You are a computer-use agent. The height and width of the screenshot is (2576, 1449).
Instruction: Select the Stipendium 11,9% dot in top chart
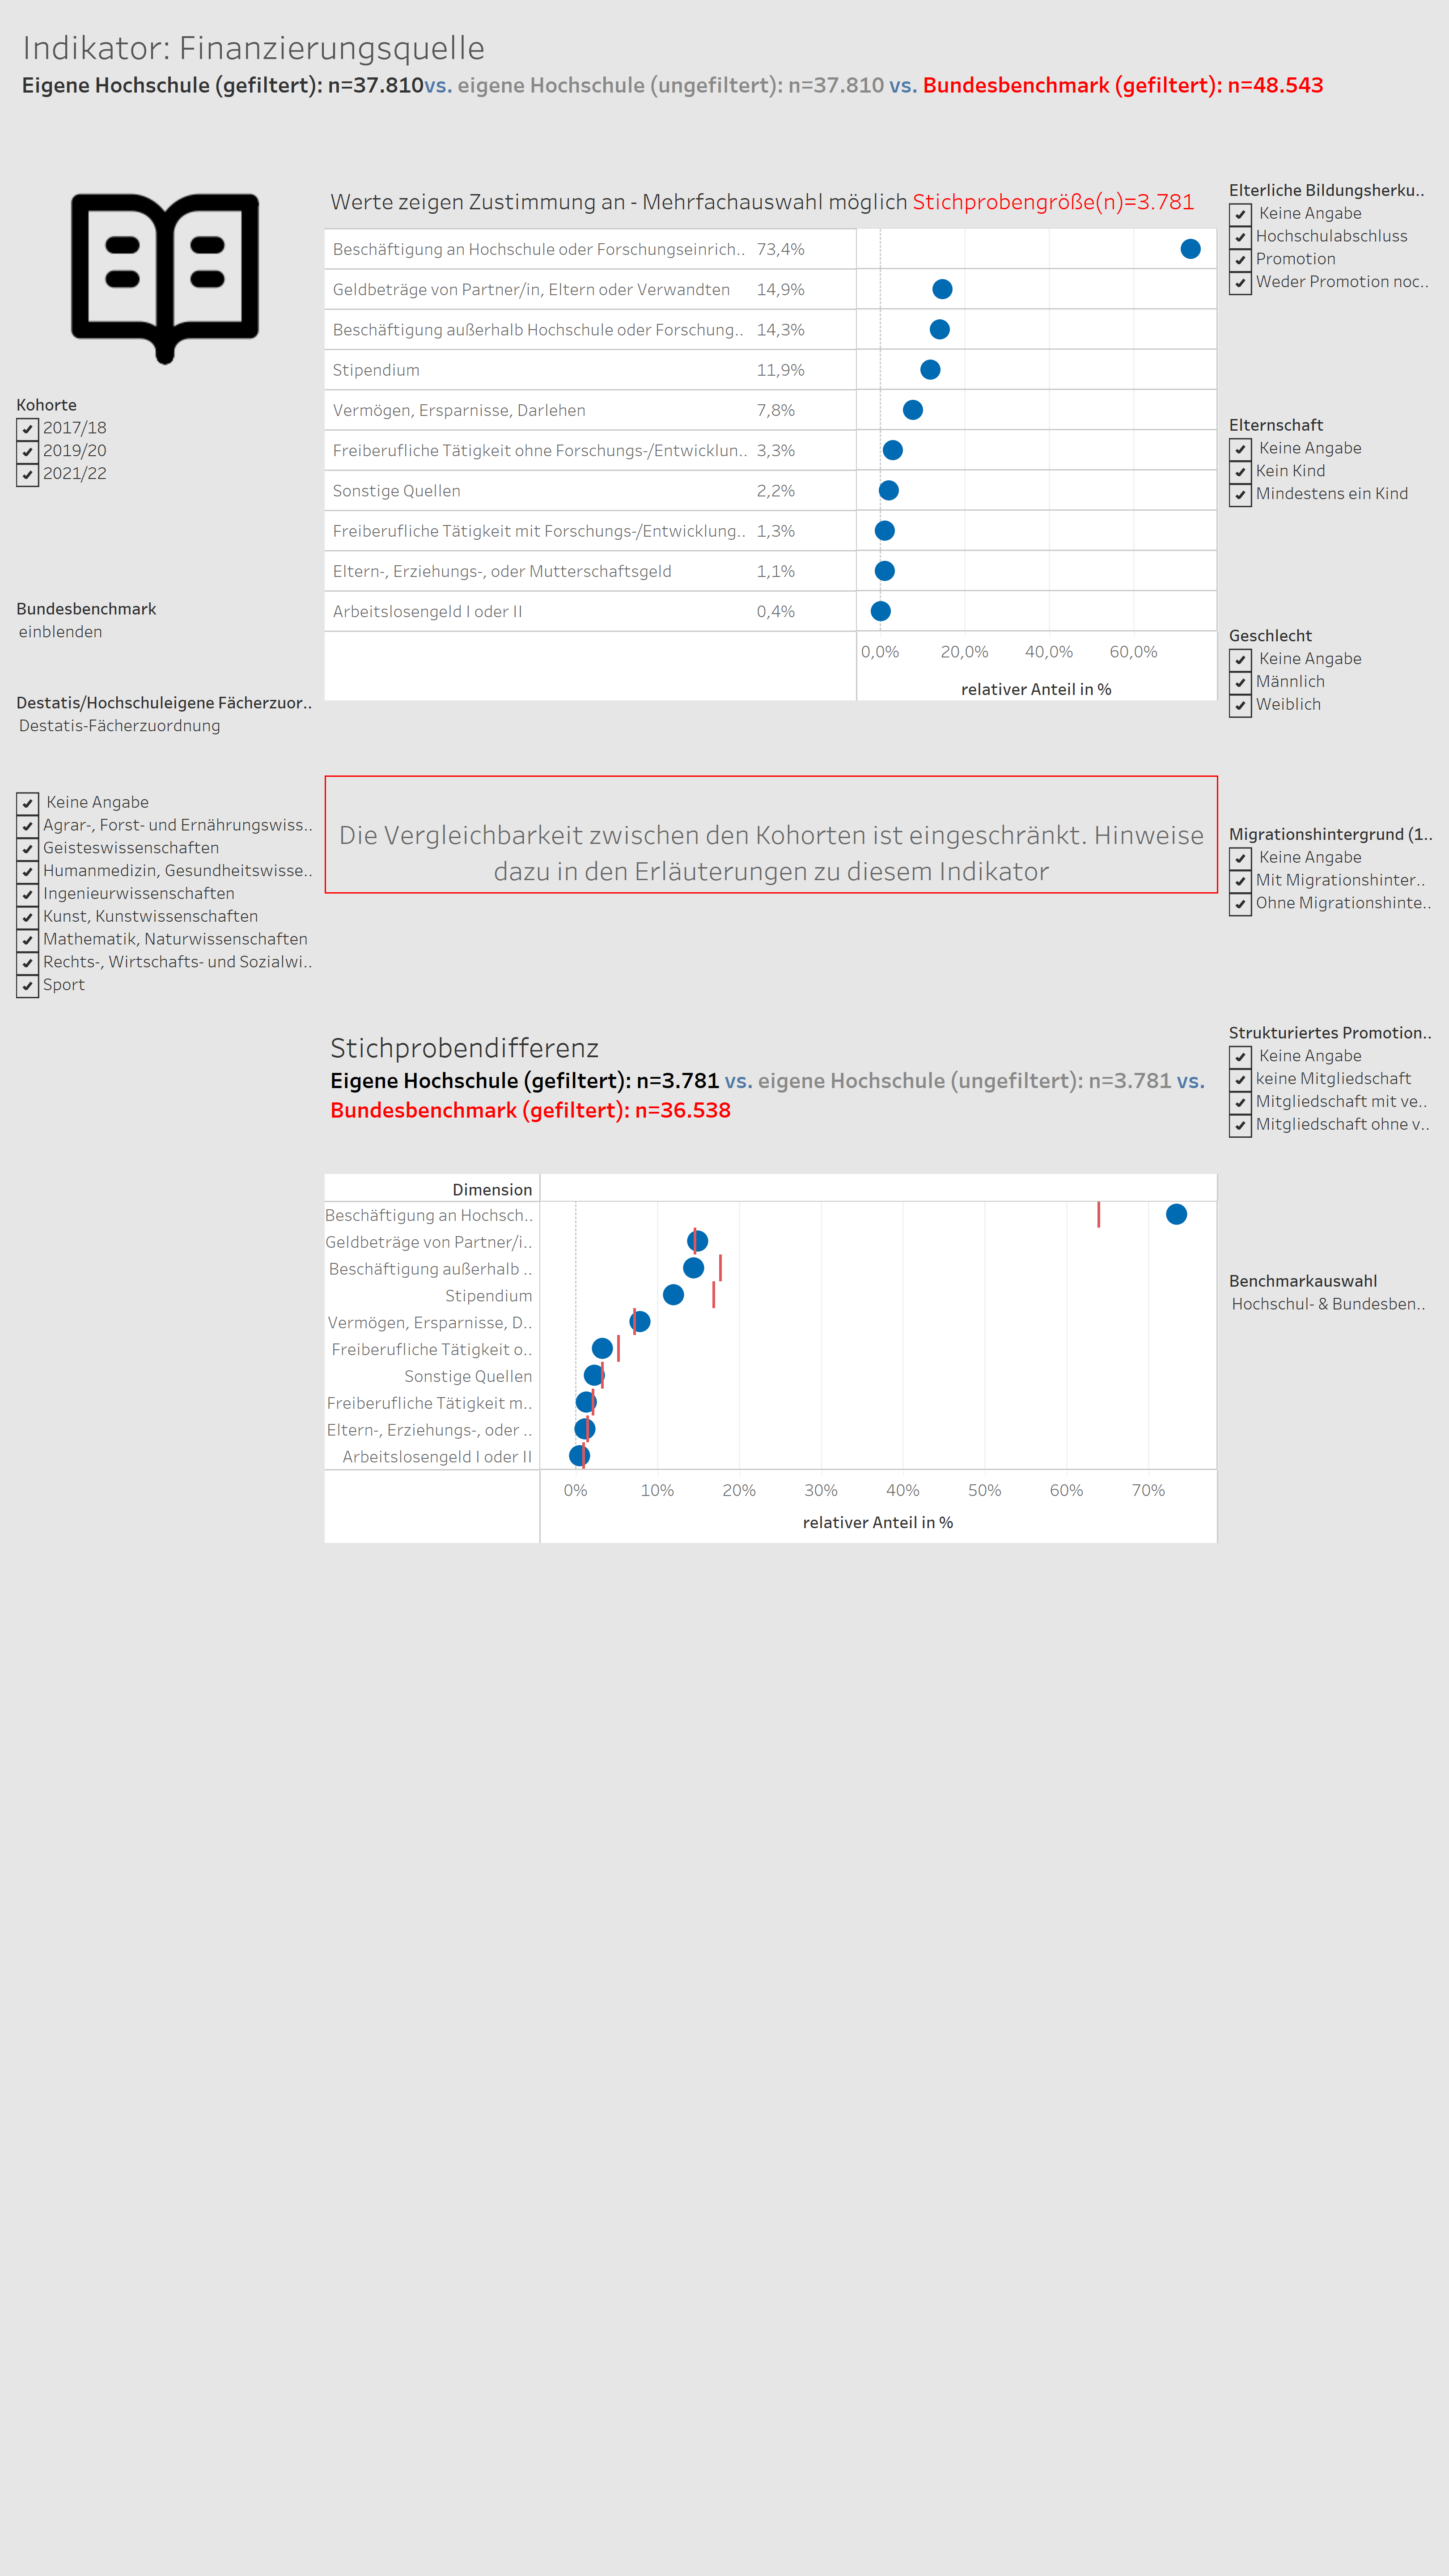[x=930, y=370]
